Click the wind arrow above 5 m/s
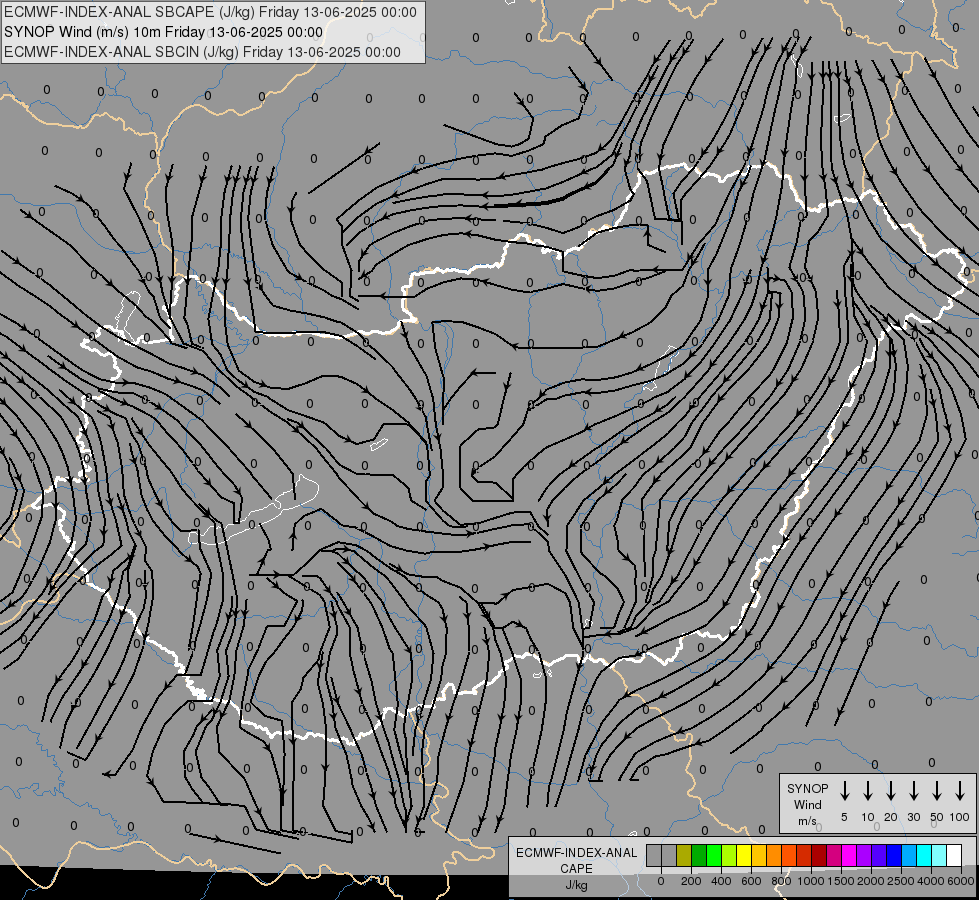Image resolution: width=979 pixels, height=900 pixels. tap(844, 791)
